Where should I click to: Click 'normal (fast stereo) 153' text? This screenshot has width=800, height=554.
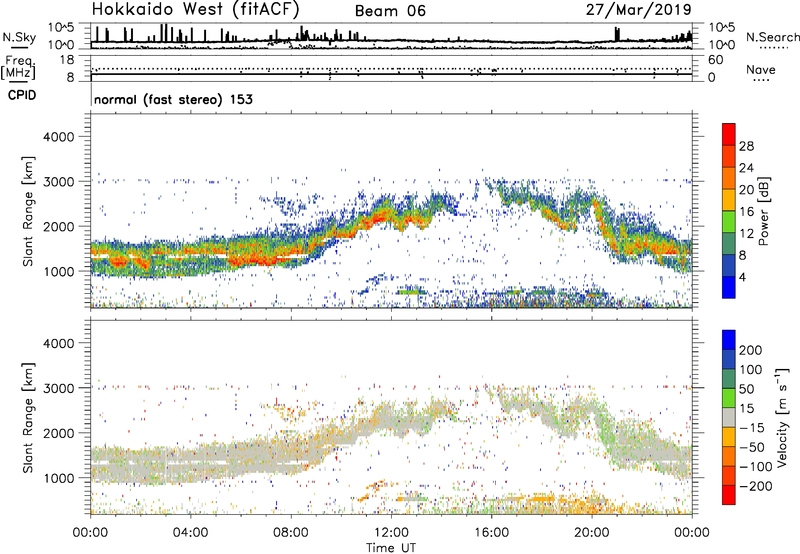pyautogui.click(x=173, y=99)
